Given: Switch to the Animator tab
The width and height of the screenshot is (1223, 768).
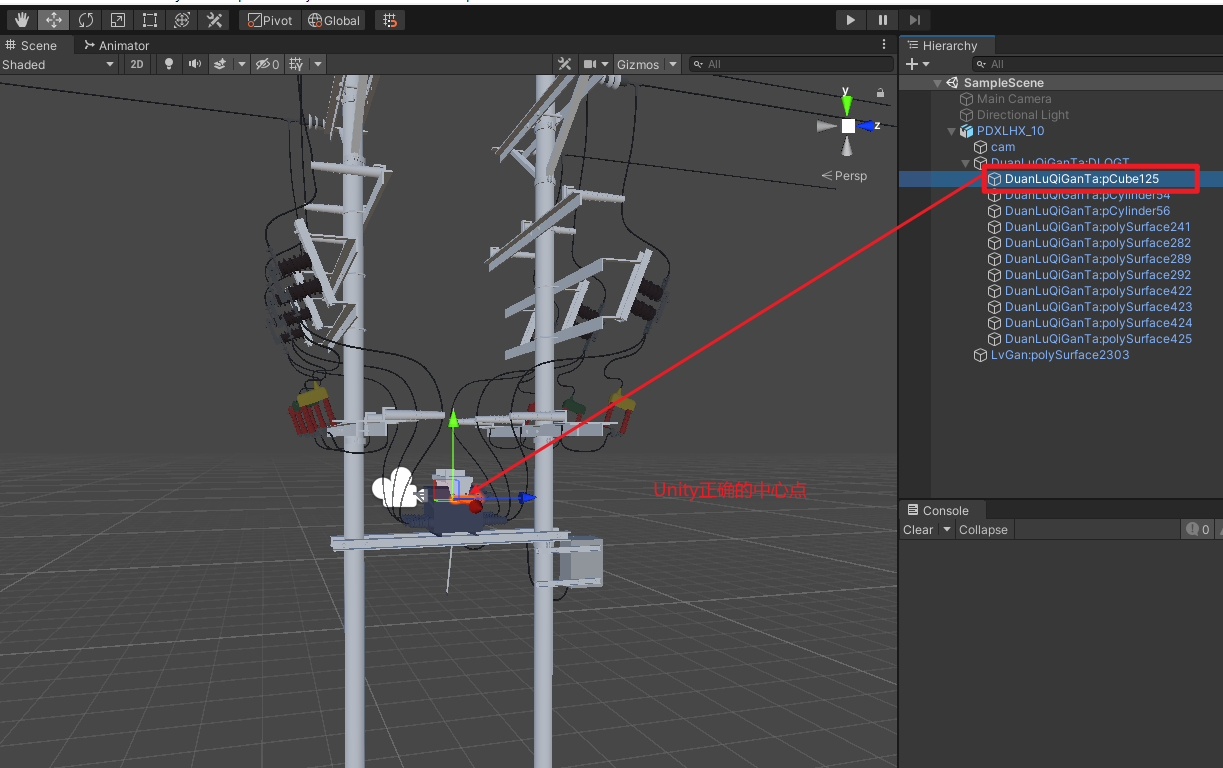Looking at the screenshot, I should click(x=117, y=45).
